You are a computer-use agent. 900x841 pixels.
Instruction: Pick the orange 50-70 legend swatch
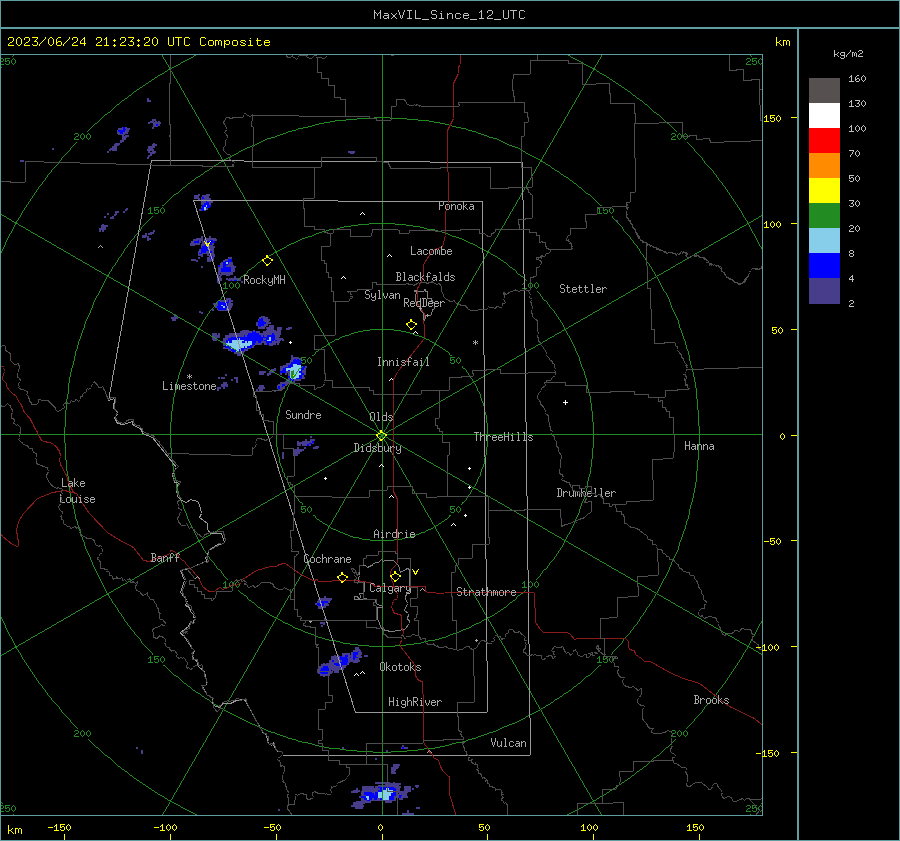point(824,165)
